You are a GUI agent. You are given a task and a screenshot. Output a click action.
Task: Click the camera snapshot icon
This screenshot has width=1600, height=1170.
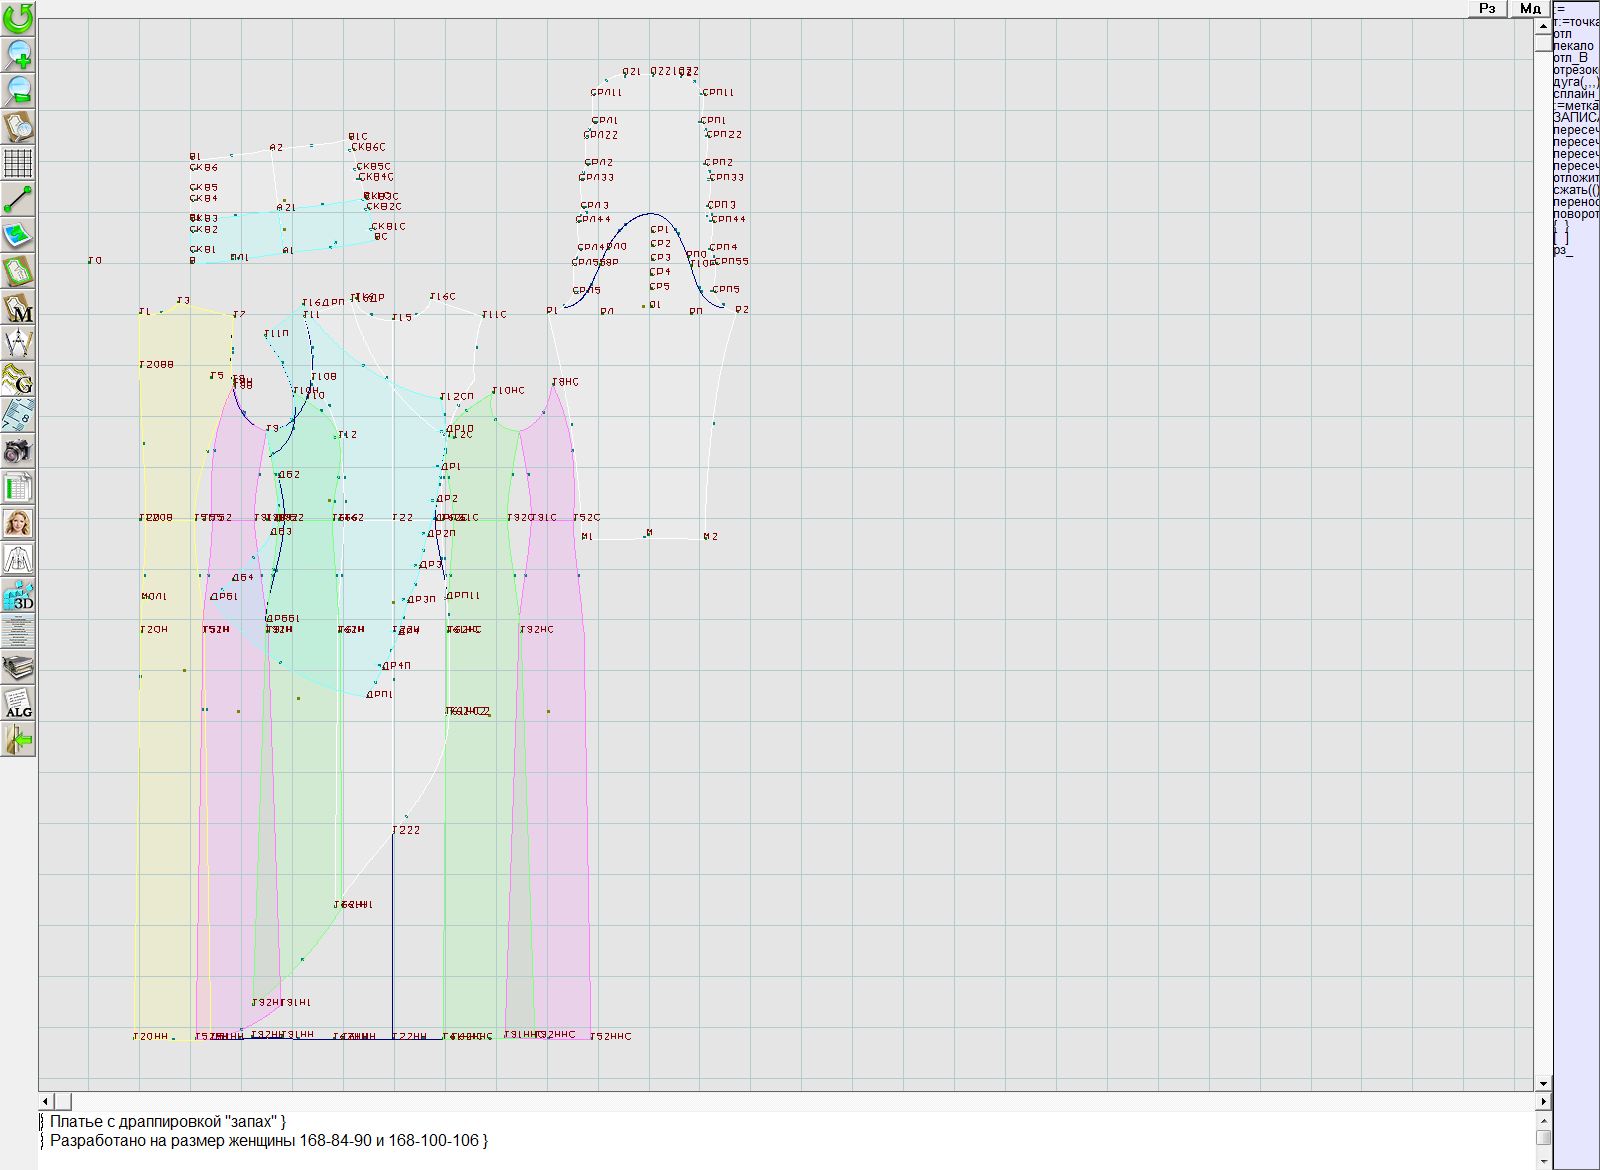point(18,452)
